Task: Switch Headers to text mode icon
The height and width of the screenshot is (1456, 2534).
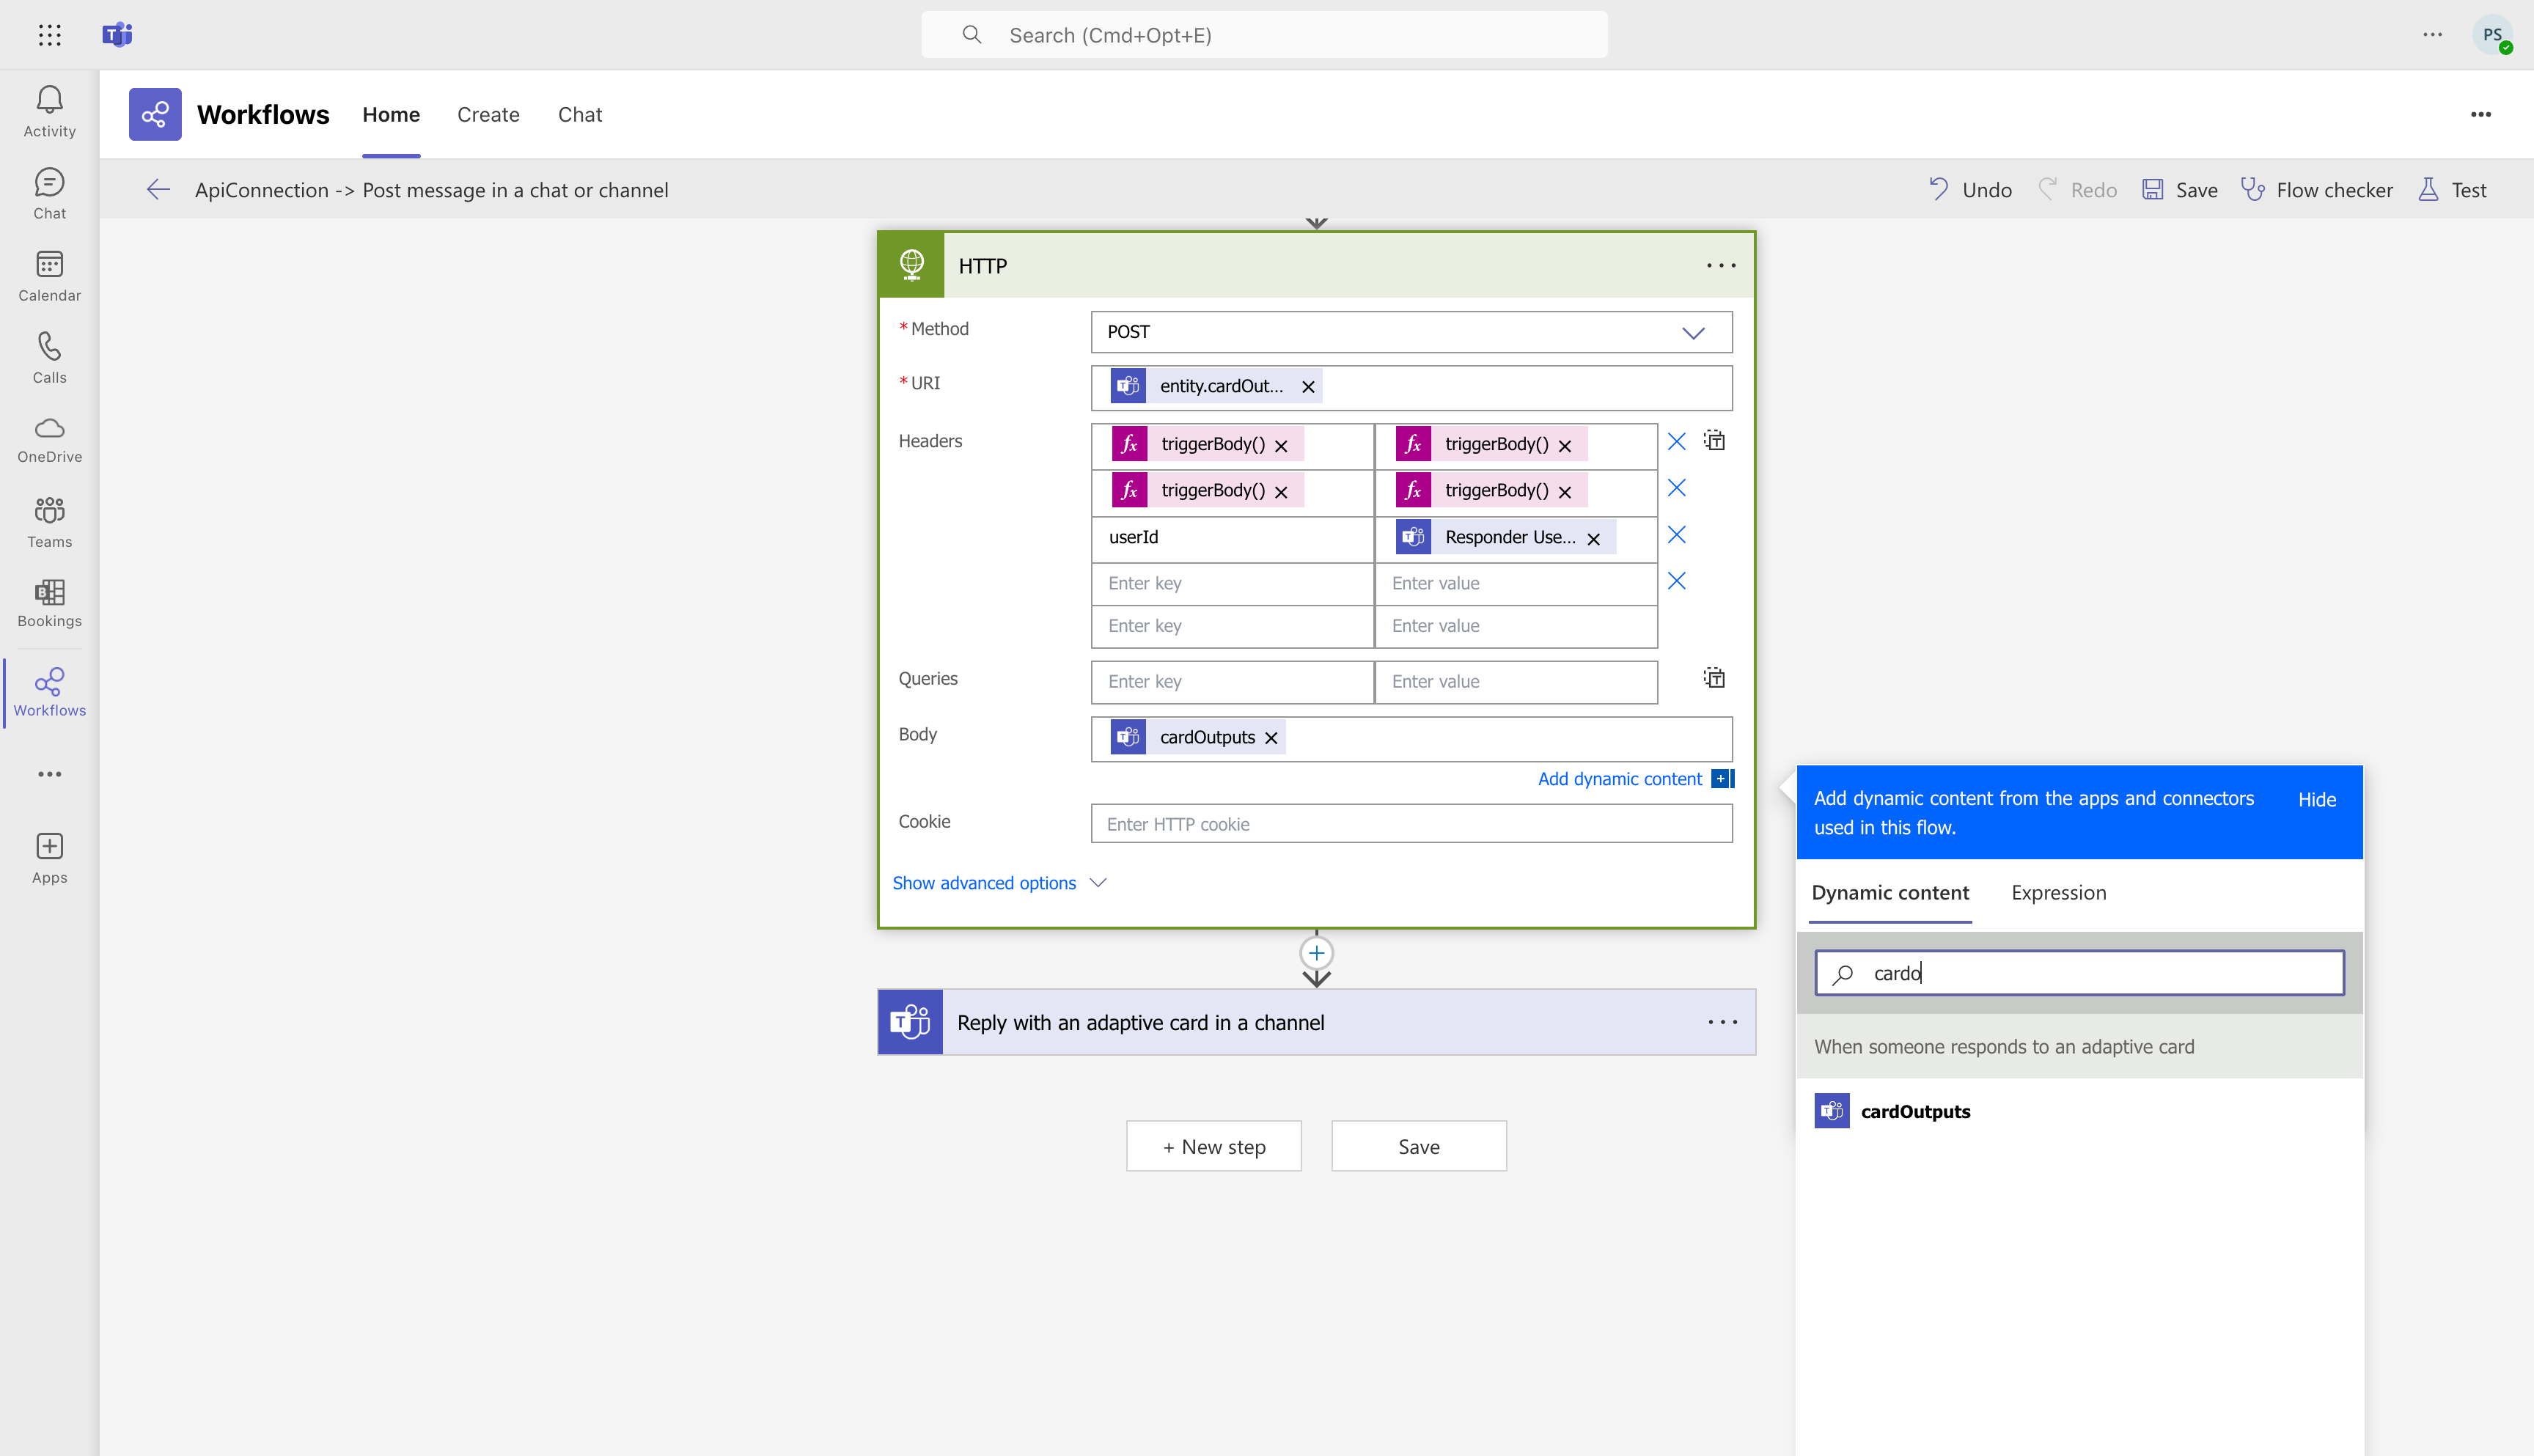Action: click(1715, 441)
